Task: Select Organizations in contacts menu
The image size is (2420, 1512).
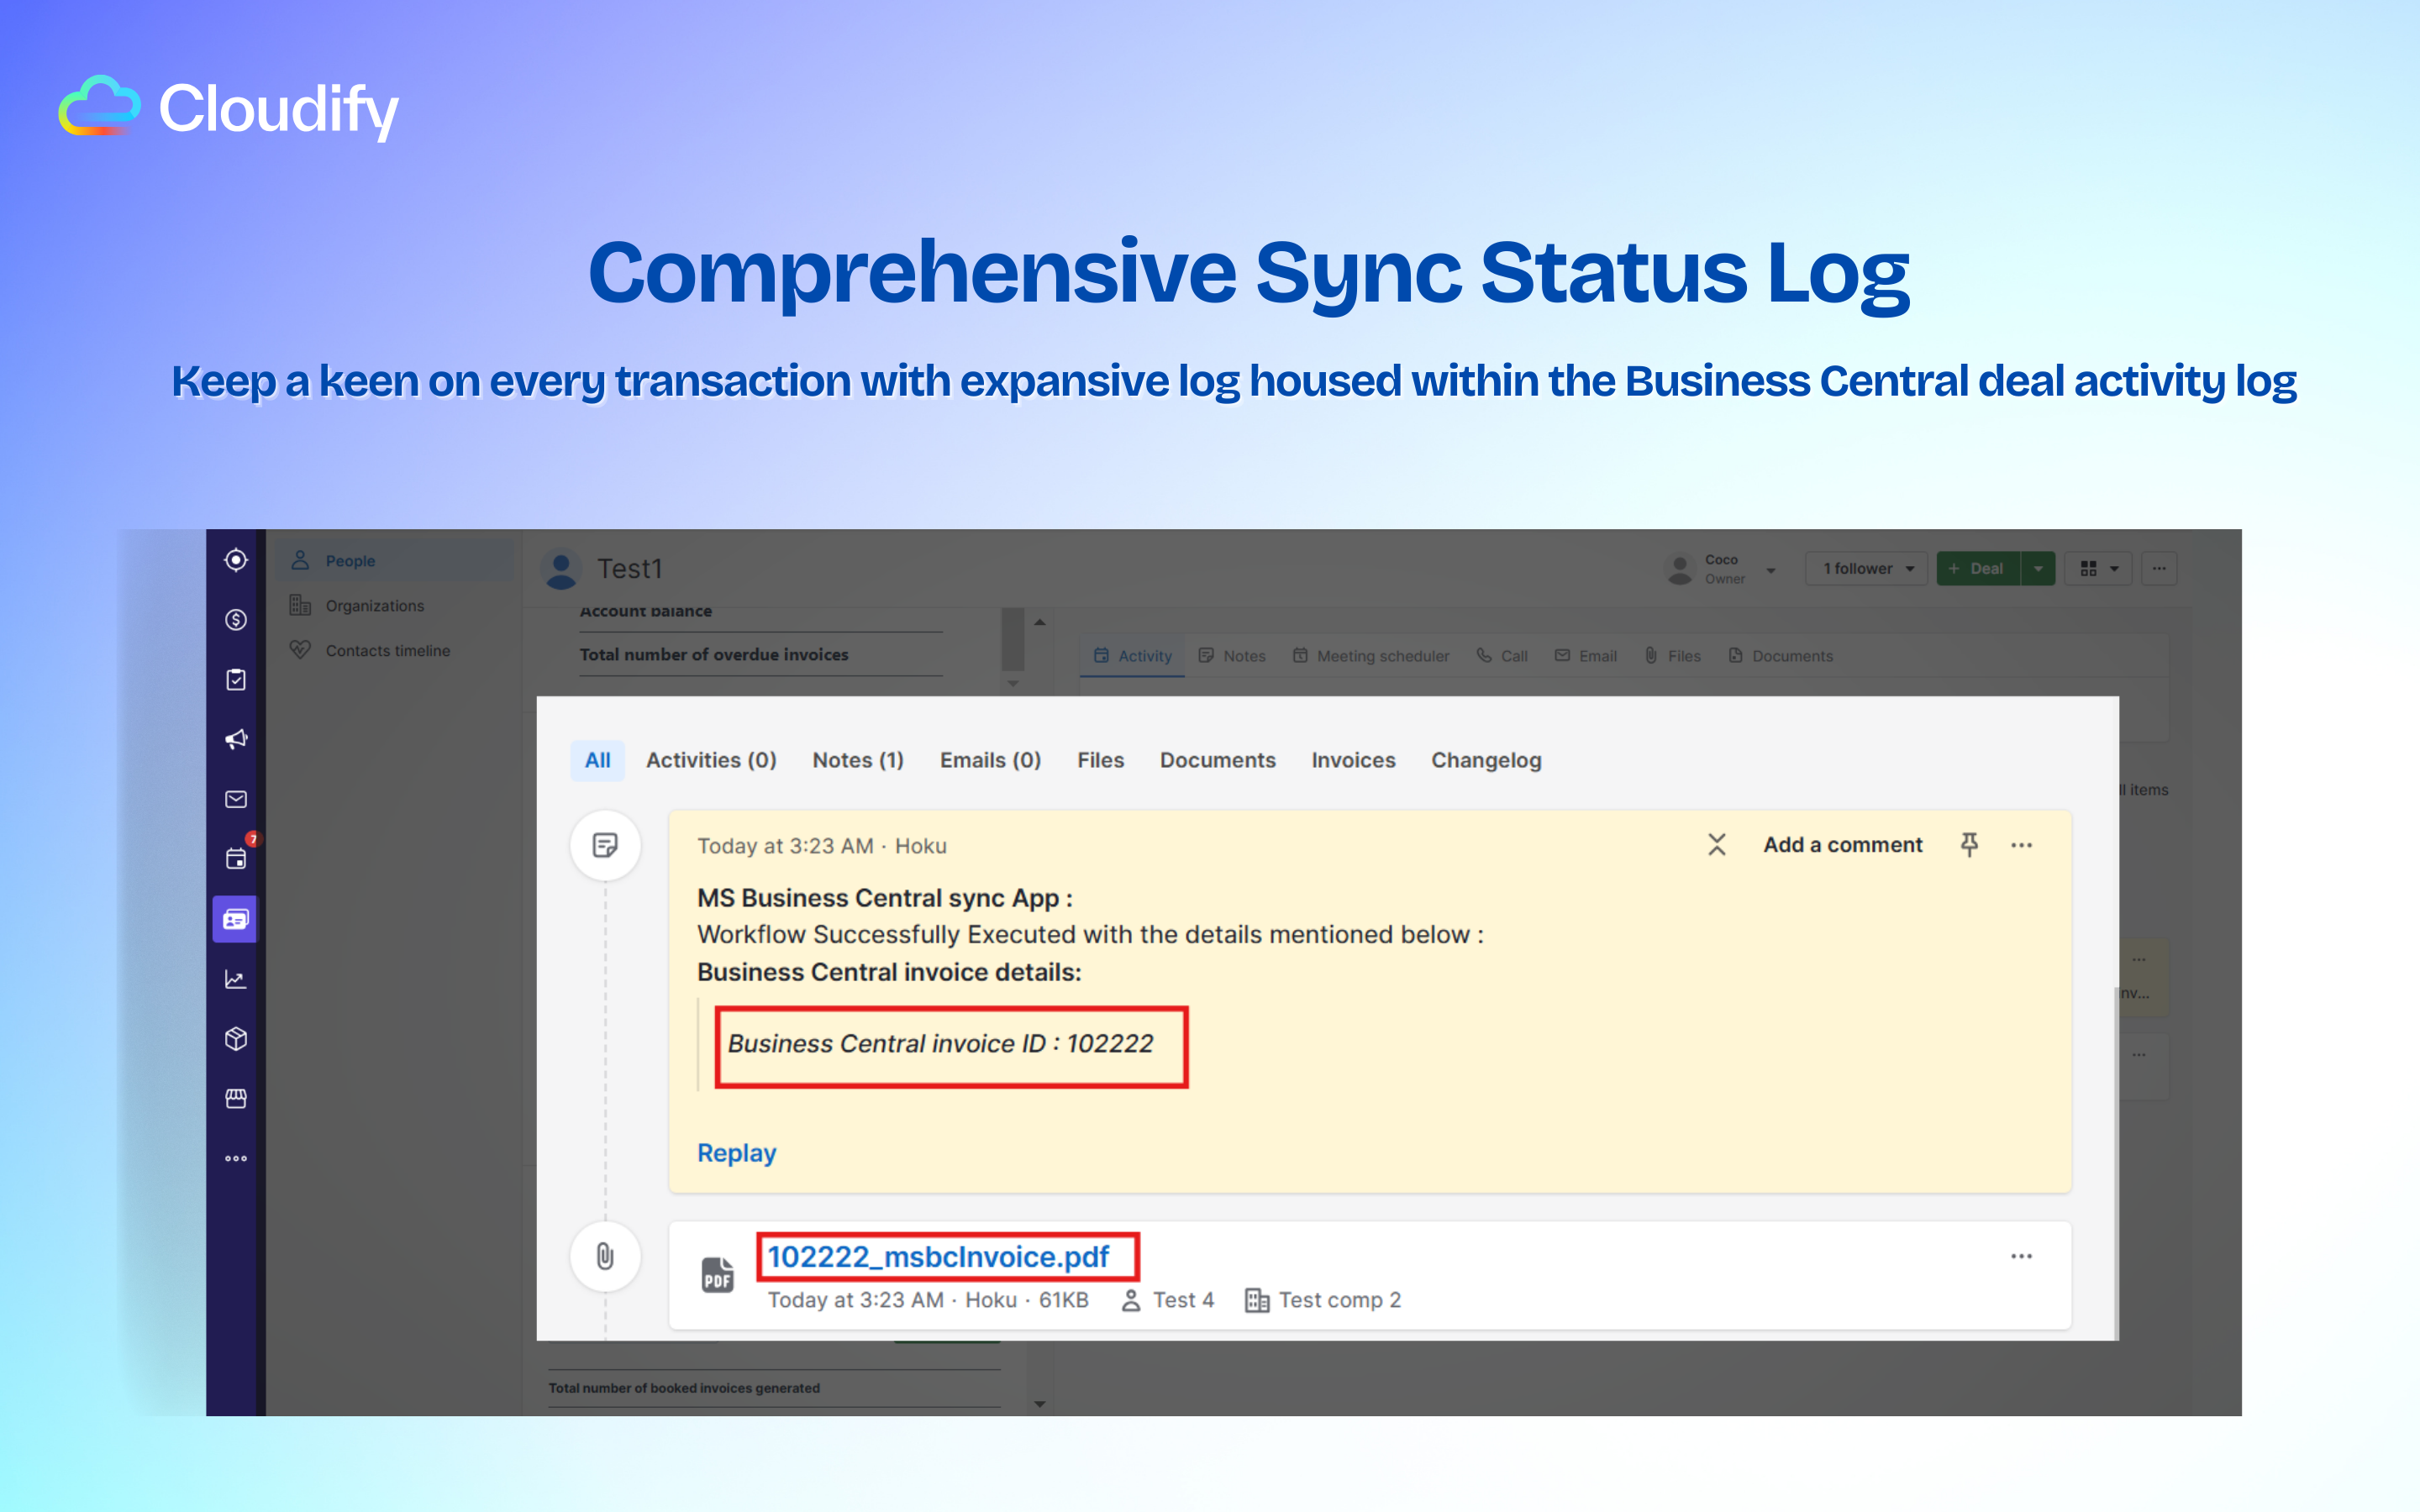Action: pos(374,606)
